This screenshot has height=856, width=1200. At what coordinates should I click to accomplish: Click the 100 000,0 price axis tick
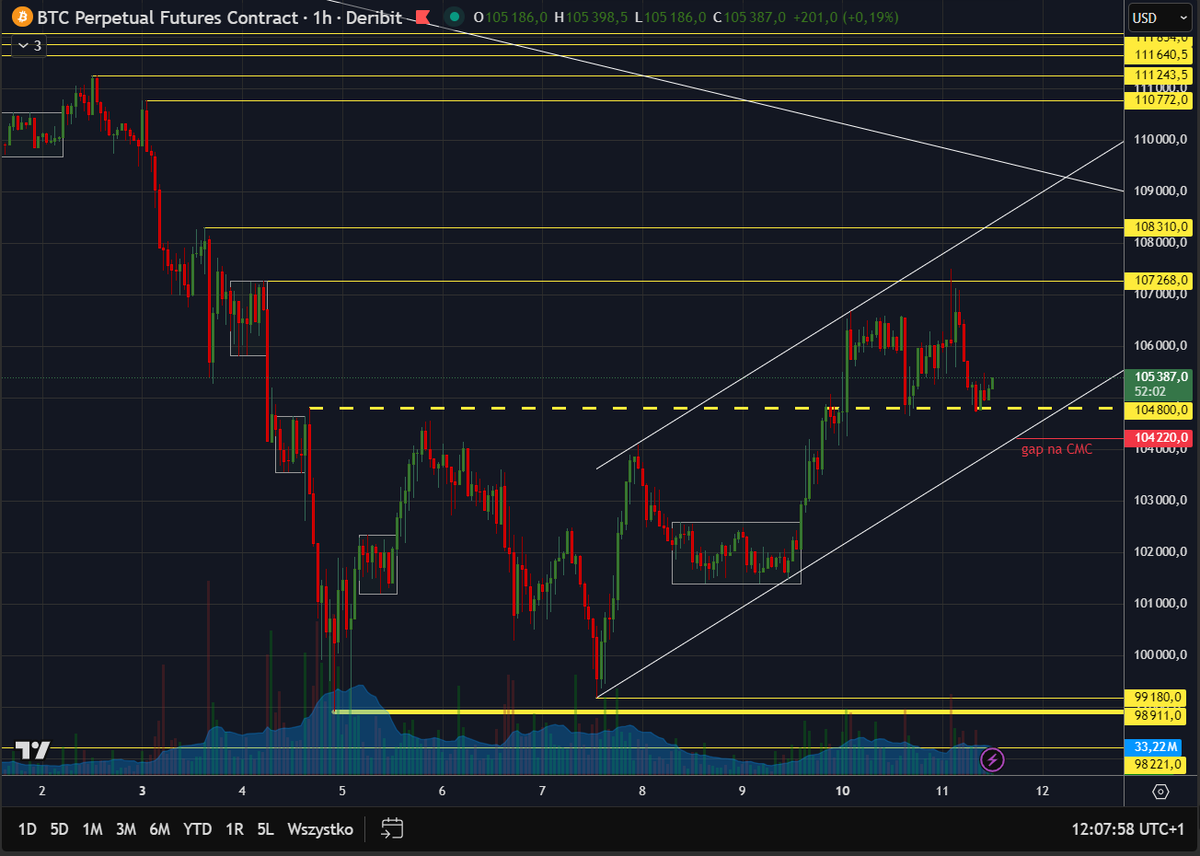pos(1160,655)
